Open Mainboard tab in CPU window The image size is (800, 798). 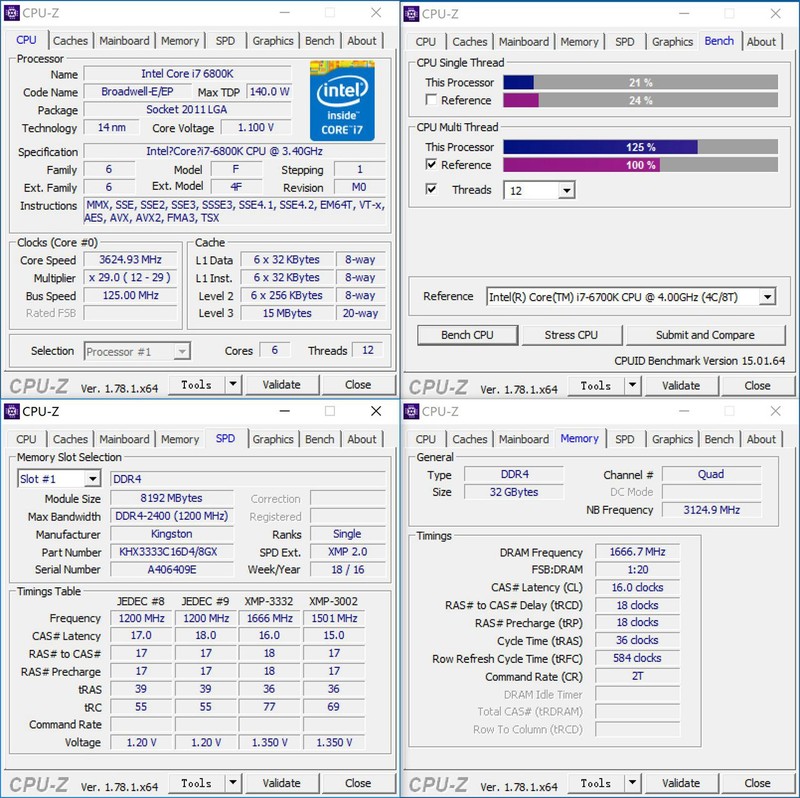tap(124, 41)
